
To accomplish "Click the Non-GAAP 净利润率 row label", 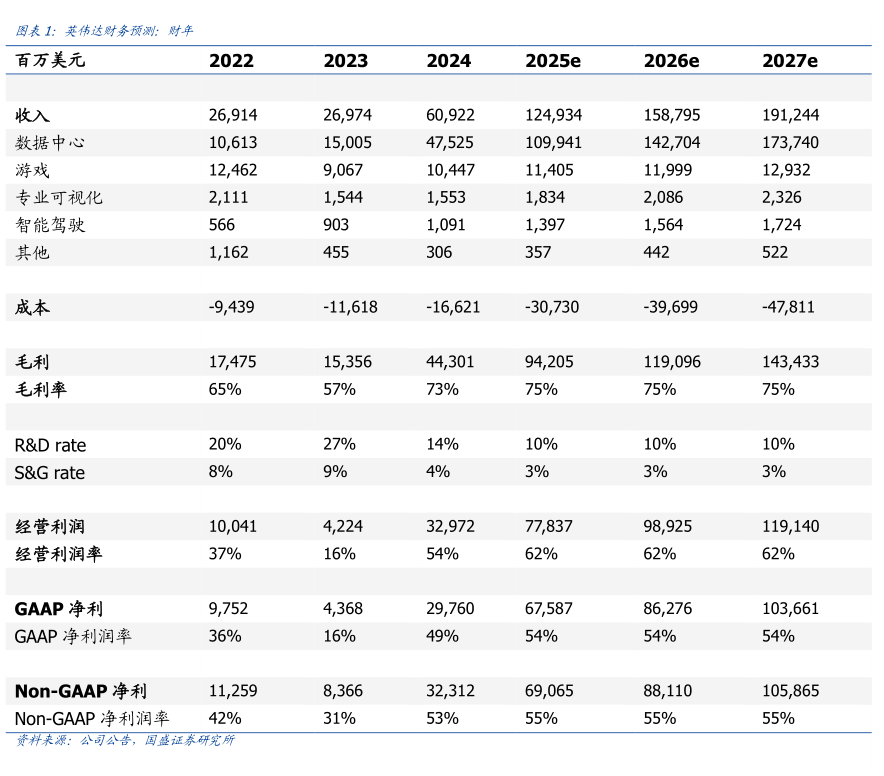I will 92,718.
